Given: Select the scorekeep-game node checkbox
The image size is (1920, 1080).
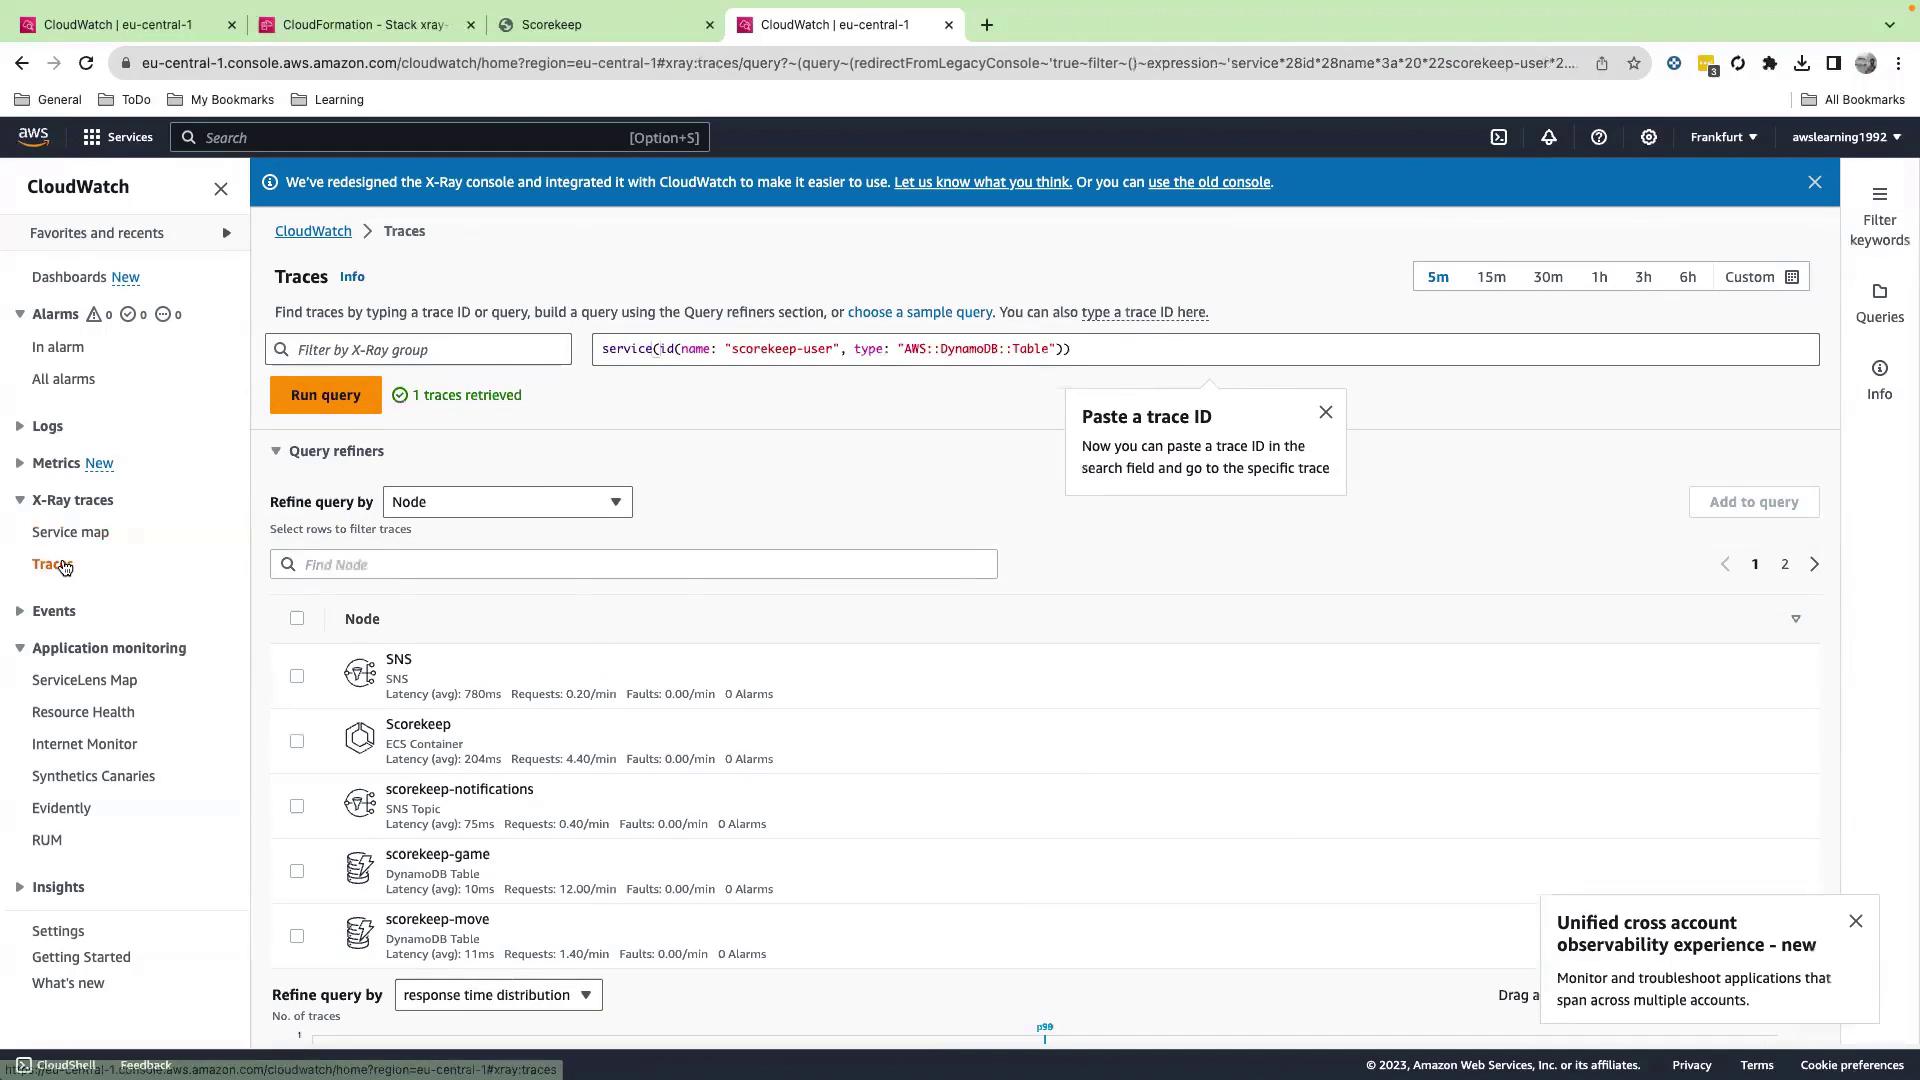Looking at the screenshot, I should click(x=297, y=871).
